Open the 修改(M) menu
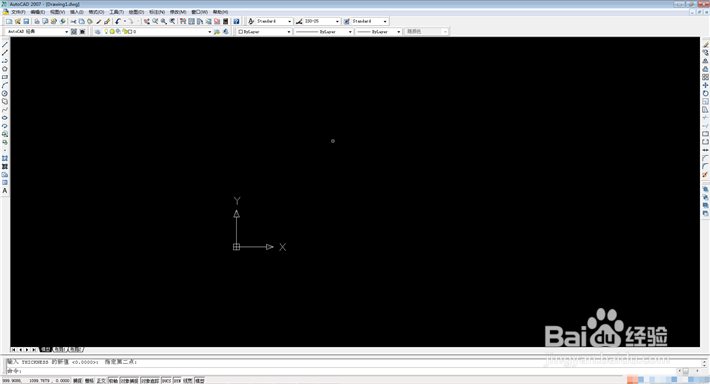The height and width of the screenshot is (384, 710). (x=178, y=12)
